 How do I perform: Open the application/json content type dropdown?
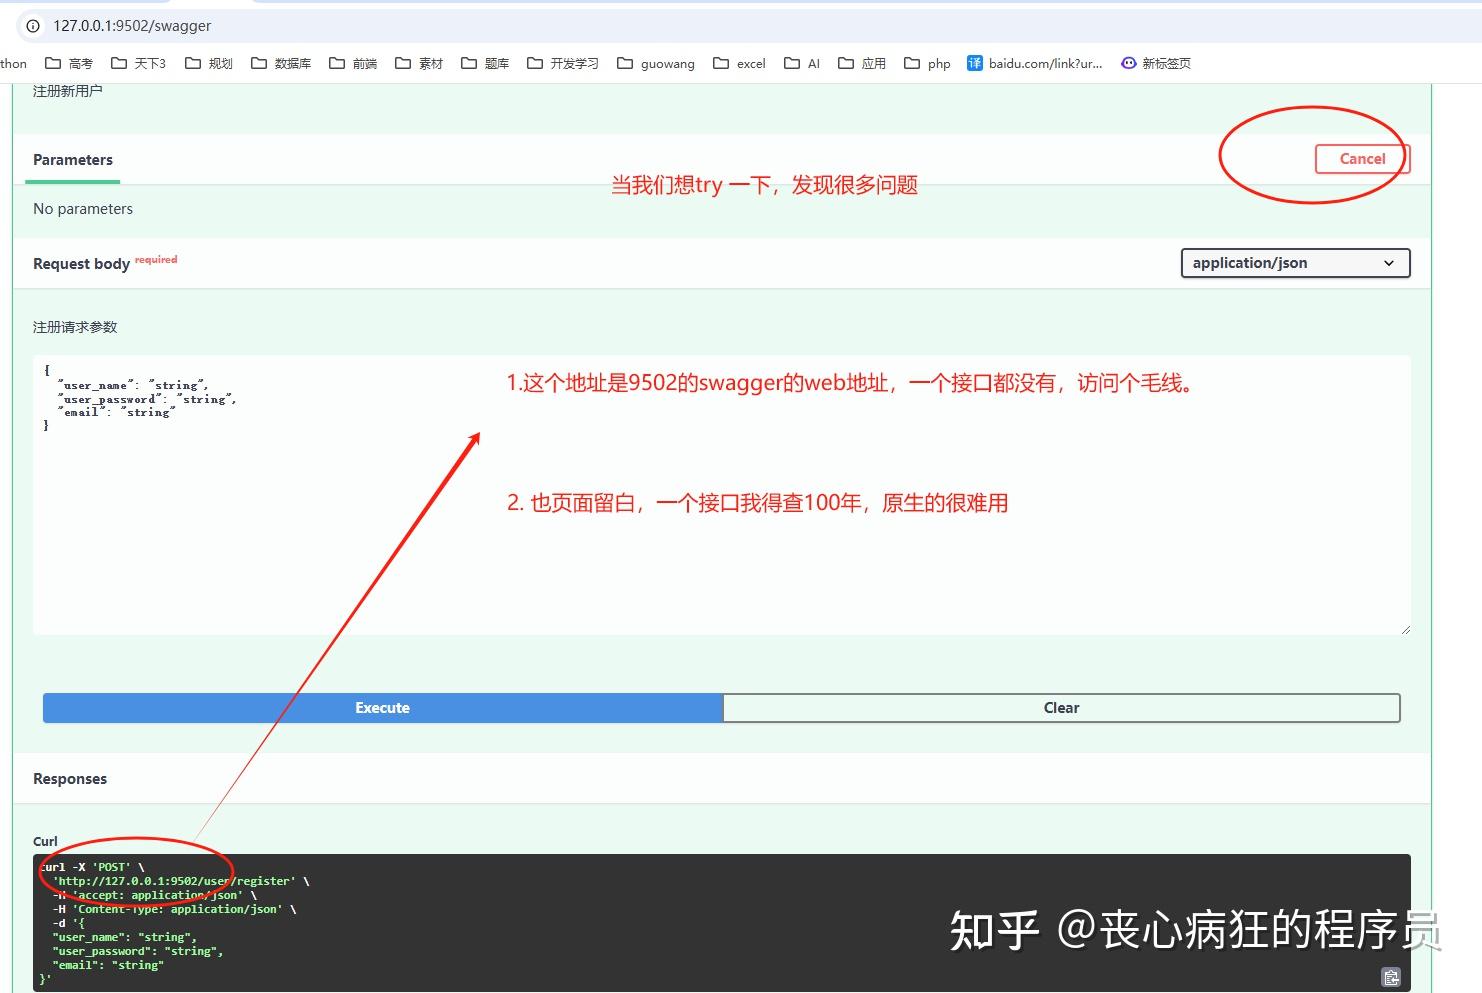(1295, 263)
